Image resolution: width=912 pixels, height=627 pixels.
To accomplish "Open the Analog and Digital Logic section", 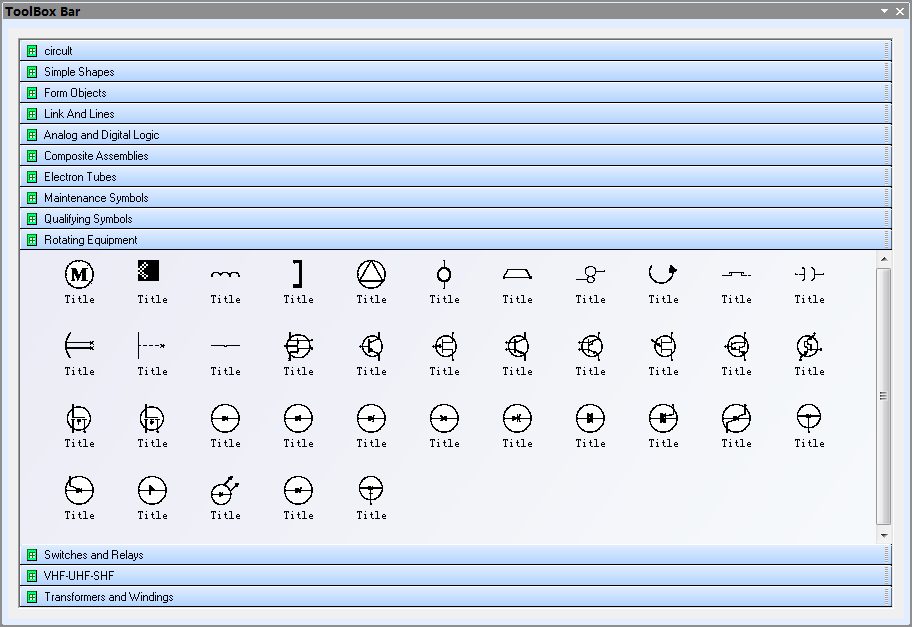I will [x=101, y=135].
